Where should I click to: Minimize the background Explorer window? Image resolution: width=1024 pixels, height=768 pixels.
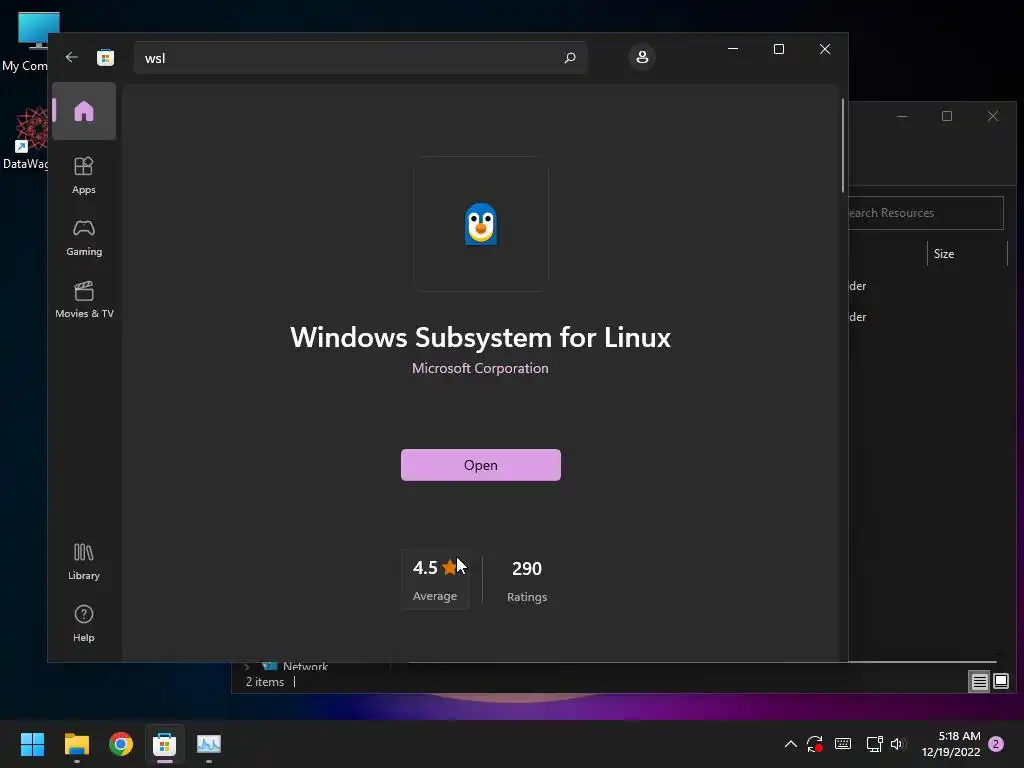(902, 116)
